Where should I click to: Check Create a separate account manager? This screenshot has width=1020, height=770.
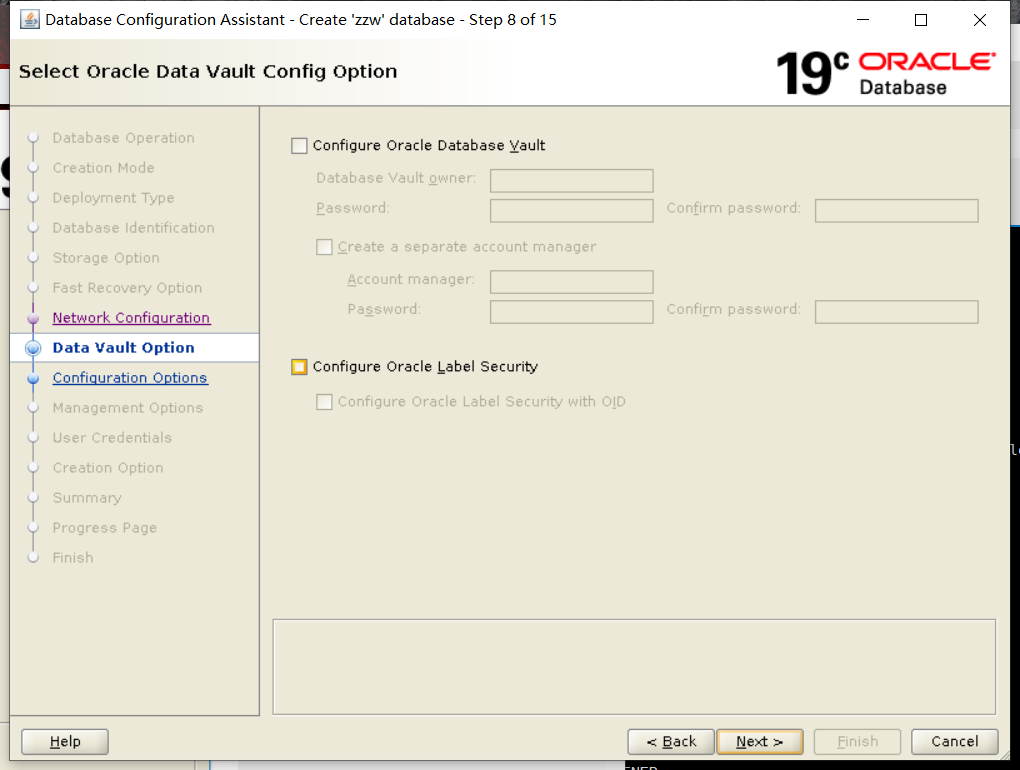coord(324,246)
